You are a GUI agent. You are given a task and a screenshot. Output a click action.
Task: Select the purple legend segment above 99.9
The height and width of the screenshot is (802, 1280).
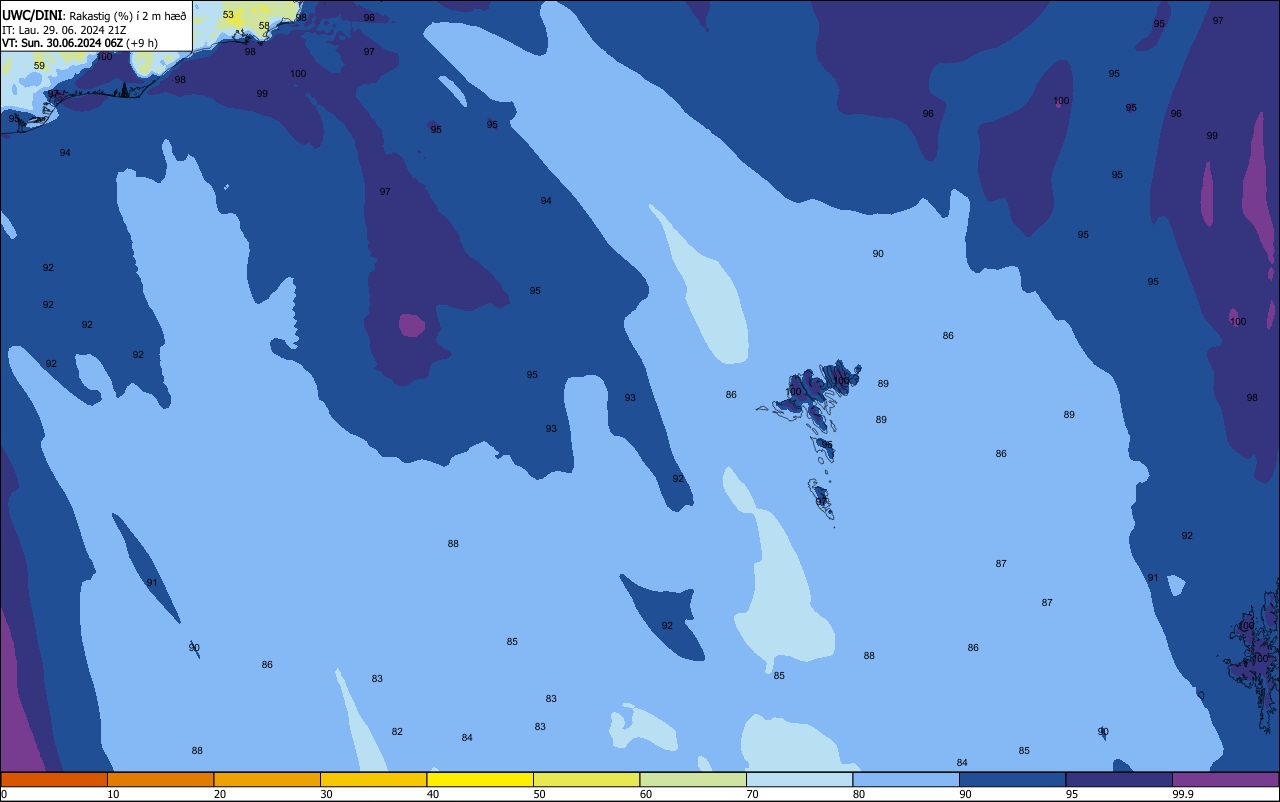pyautogui.click(x=1225, y=779)
